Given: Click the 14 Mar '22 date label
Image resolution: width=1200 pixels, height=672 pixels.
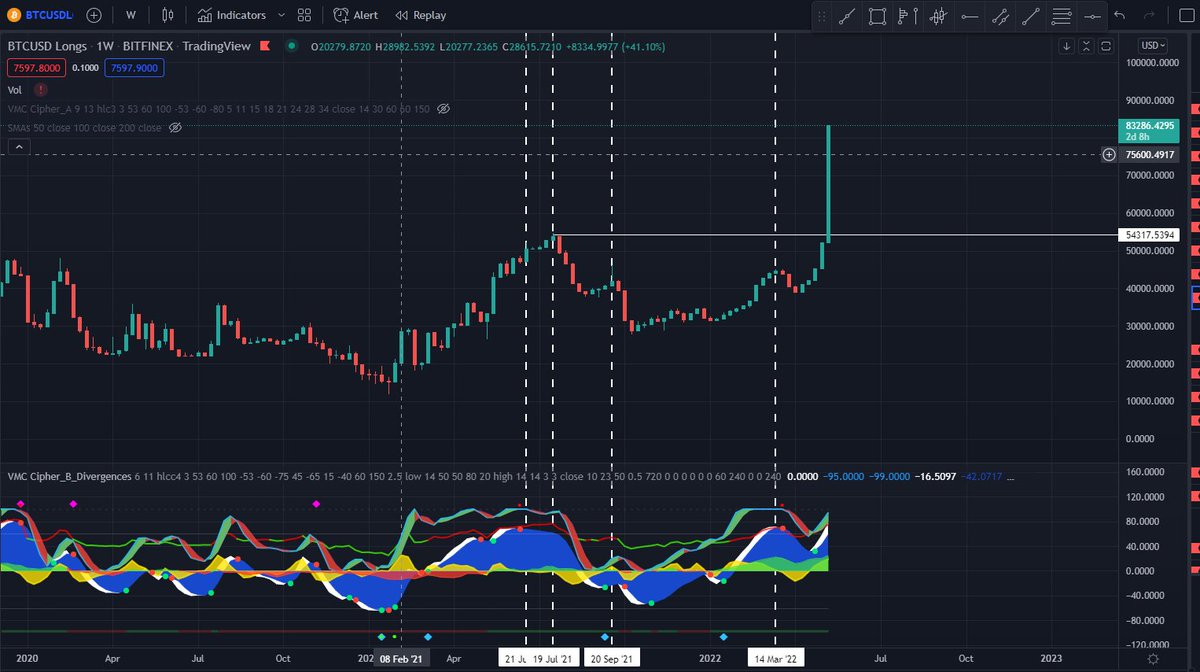Looking at the screenshot, I should 777,659.
